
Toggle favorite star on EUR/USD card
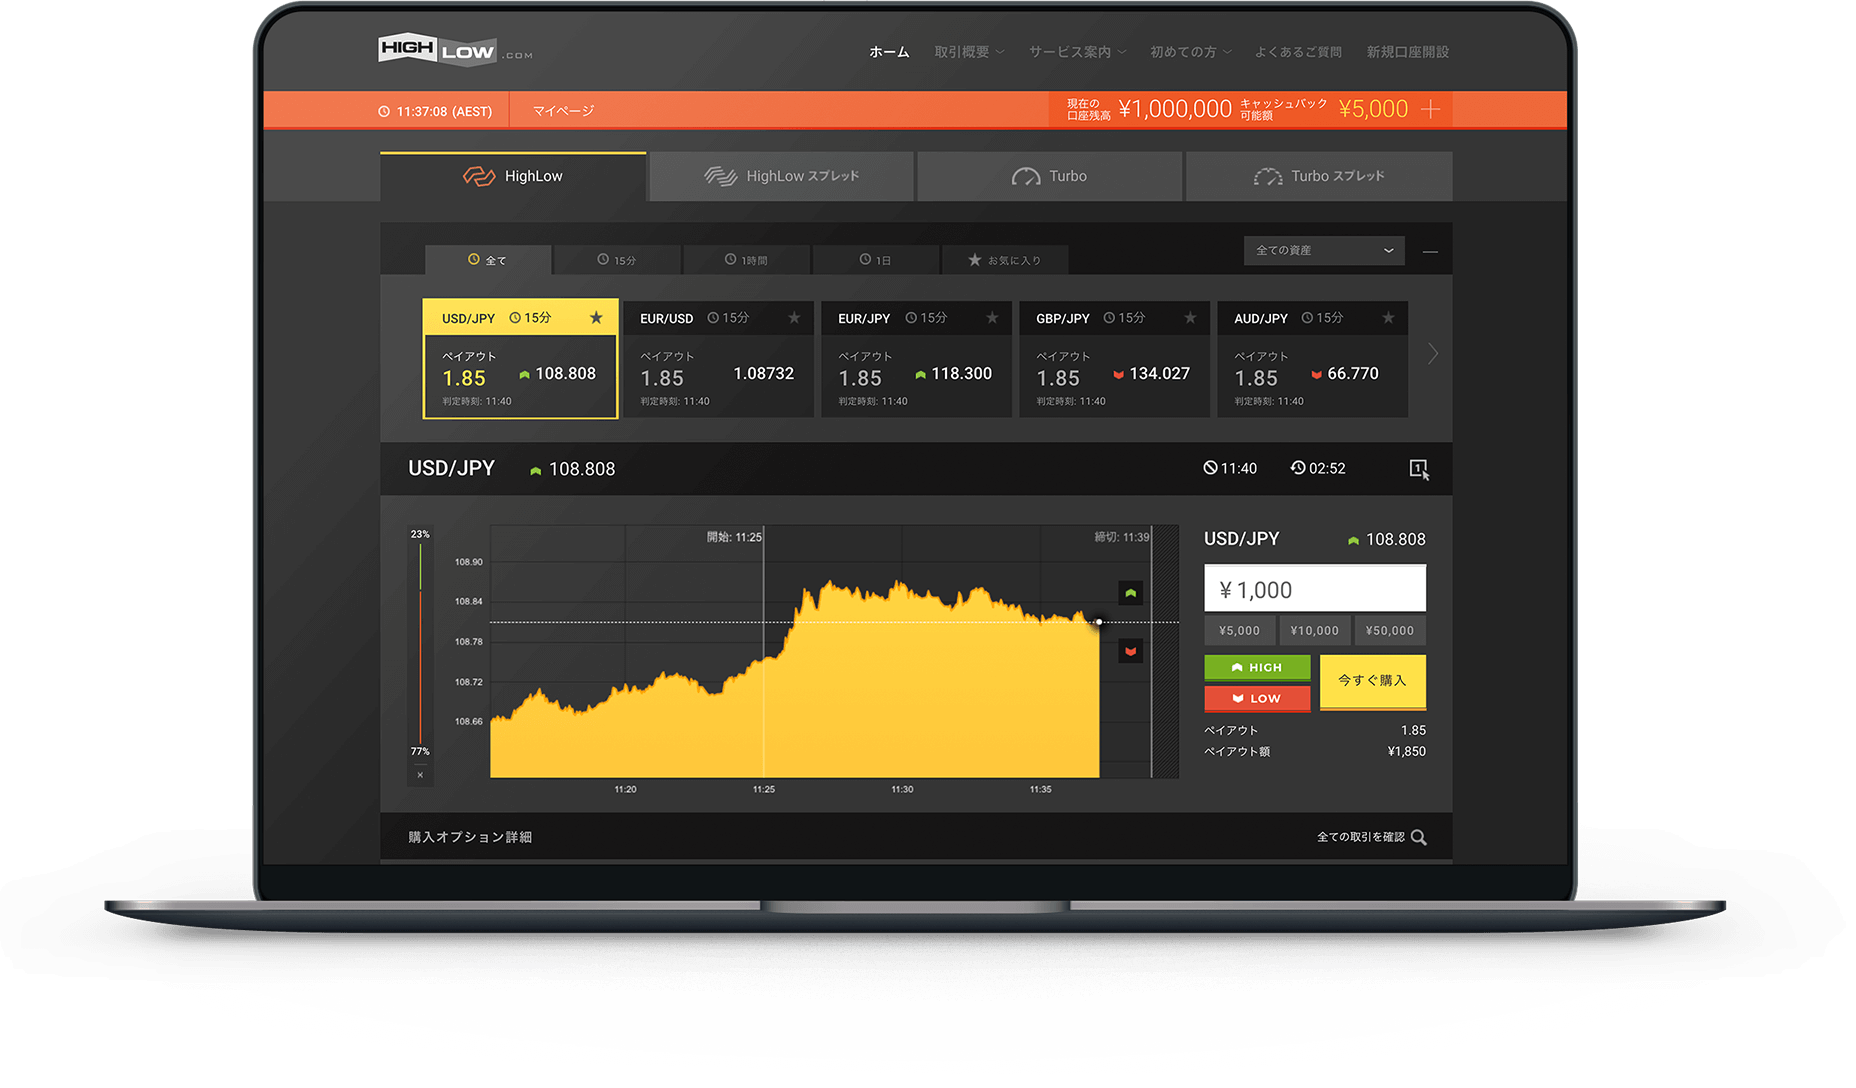pyautogui.click(x=794, y=318)
